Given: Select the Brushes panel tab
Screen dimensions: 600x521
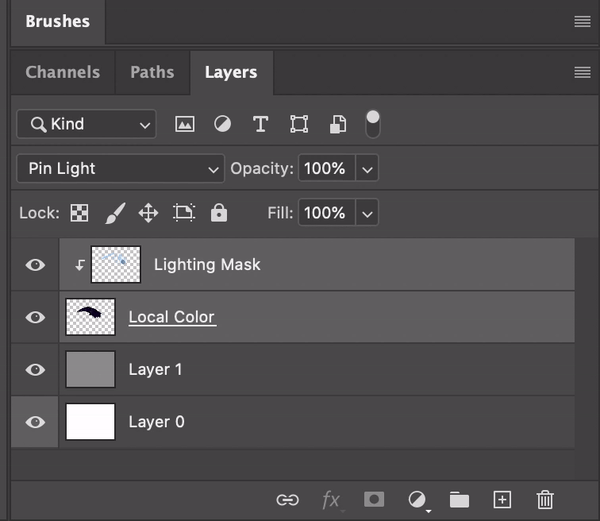Looking at the screenshot, I should 58,21.
